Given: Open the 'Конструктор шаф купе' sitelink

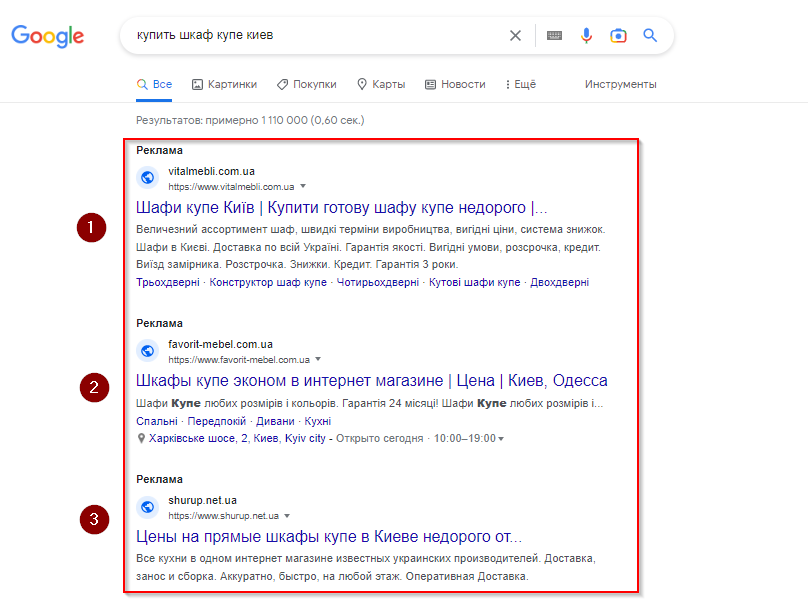Looking at the screenshot, I should [x=268, y=282].
